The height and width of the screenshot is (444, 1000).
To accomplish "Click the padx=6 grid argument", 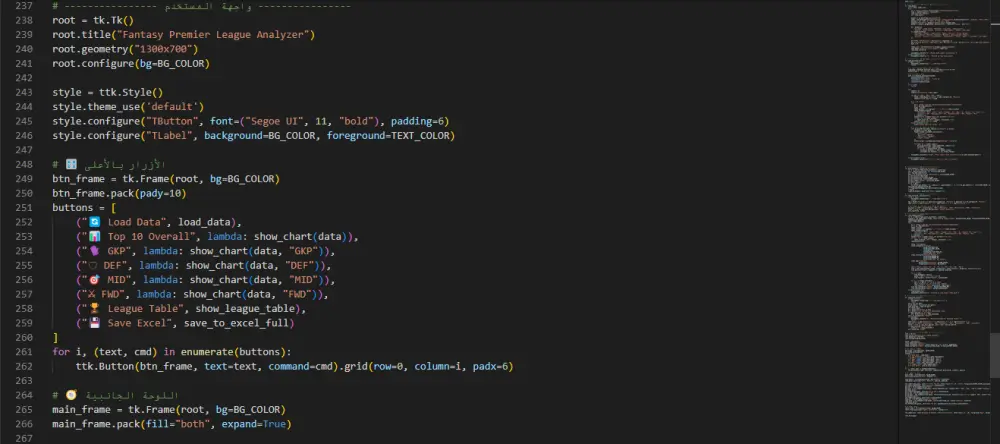I will (490, 367).
